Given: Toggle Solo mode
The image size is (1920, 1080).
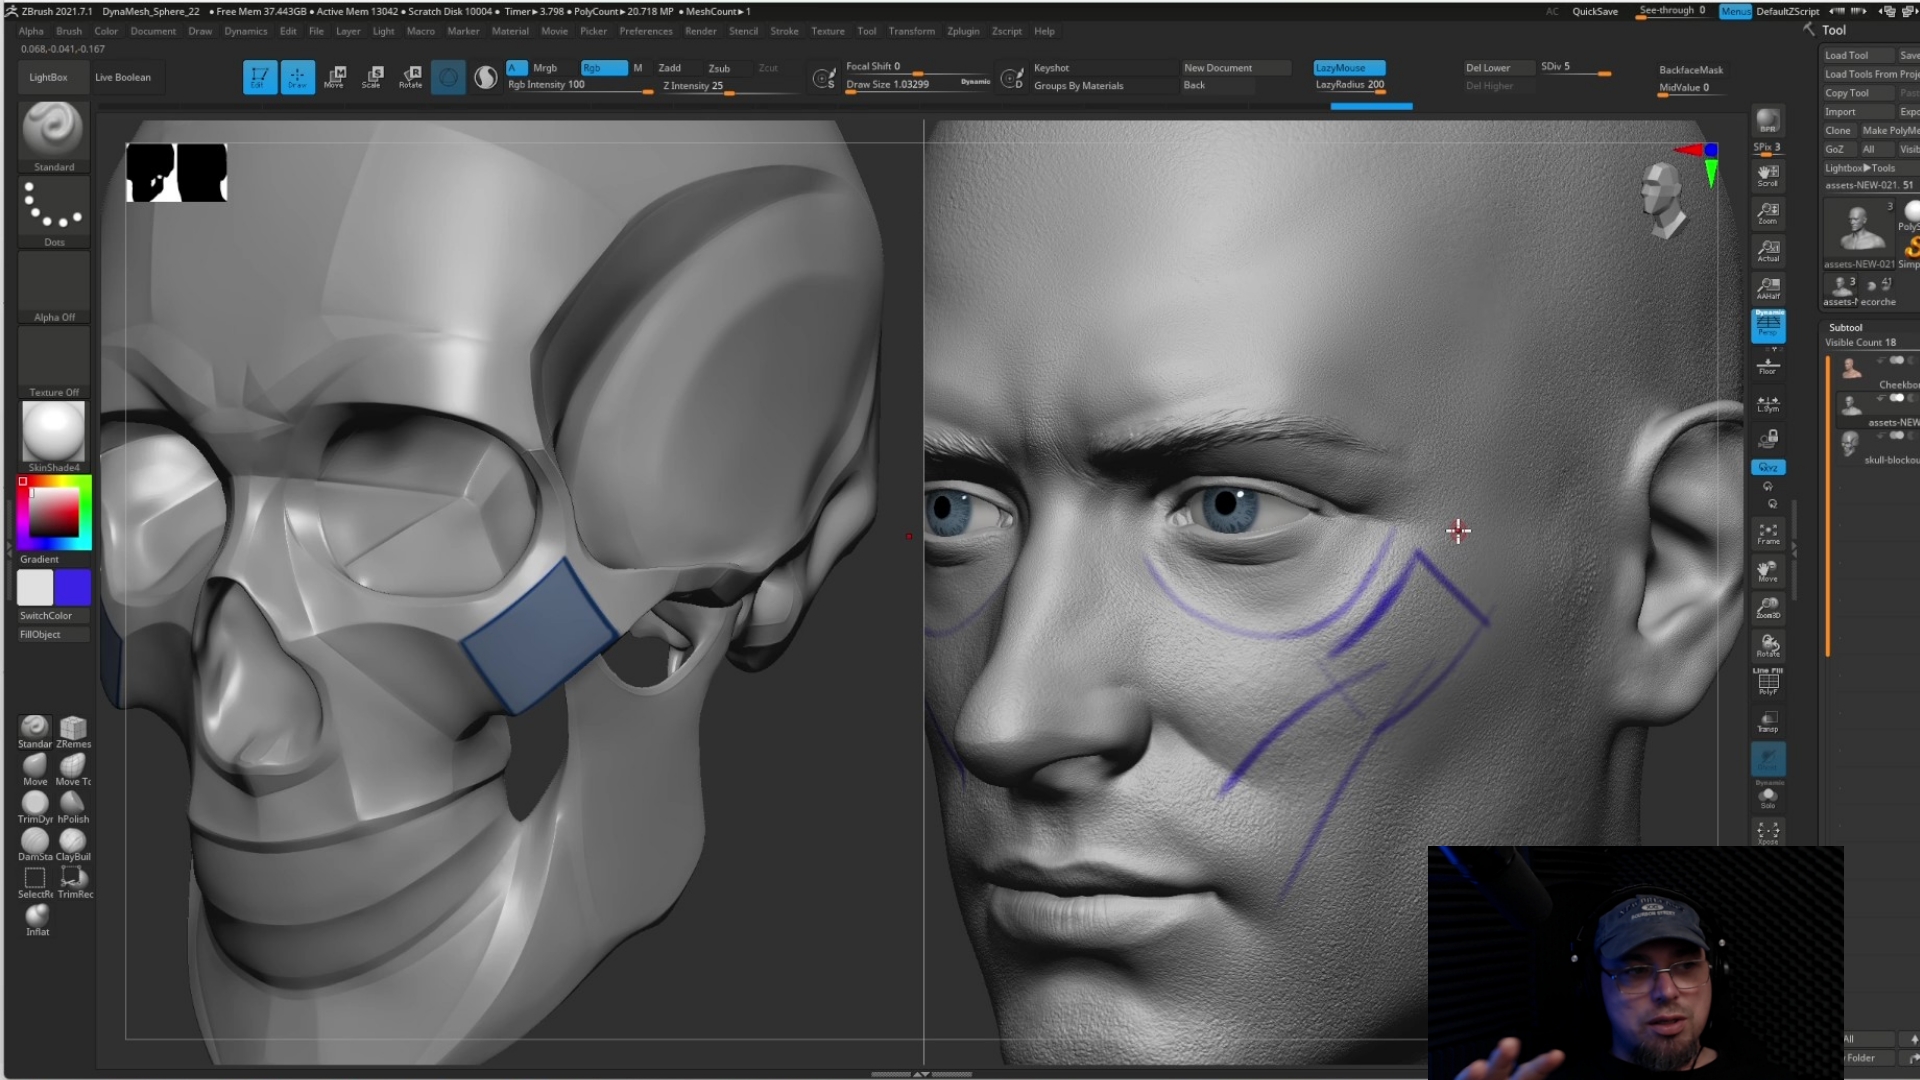Looking at the screenshot, I should coord(1768,798).
